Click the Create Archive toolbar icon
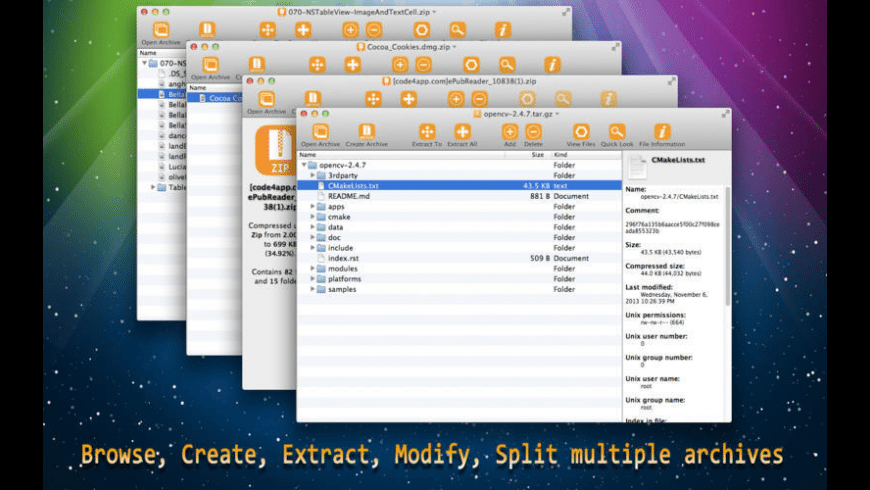 click(x=367, y=132)
